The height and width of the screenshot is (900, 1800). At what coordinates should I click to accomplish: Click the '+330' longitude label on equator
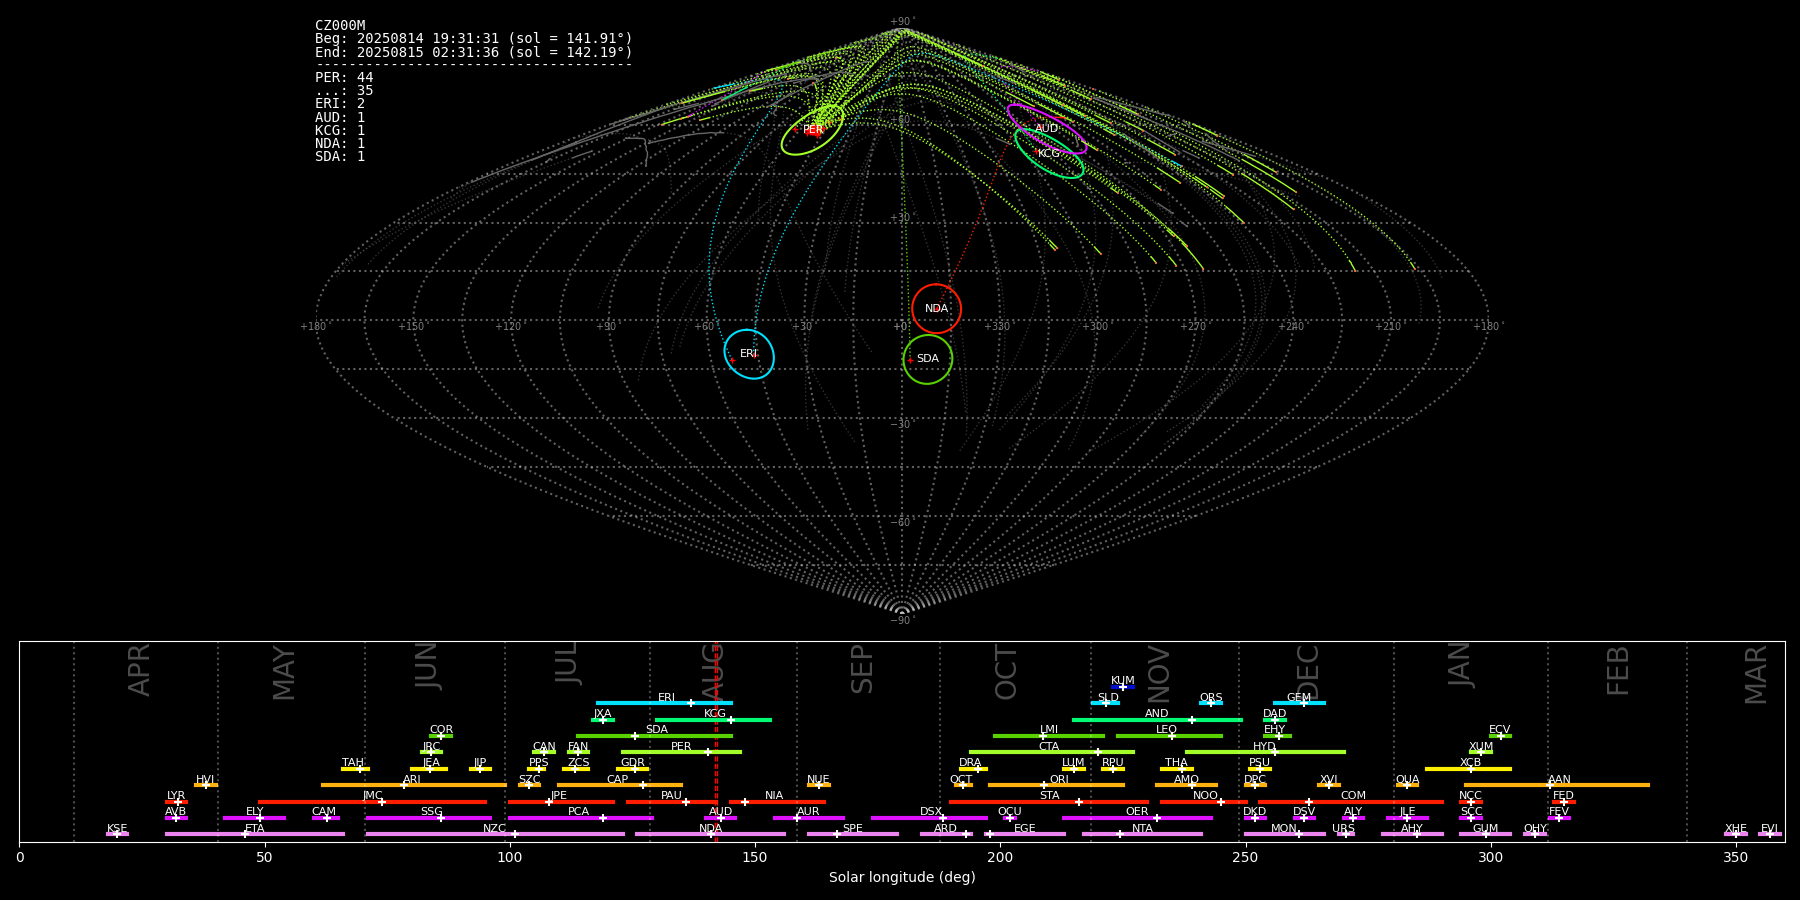(997, 327)
